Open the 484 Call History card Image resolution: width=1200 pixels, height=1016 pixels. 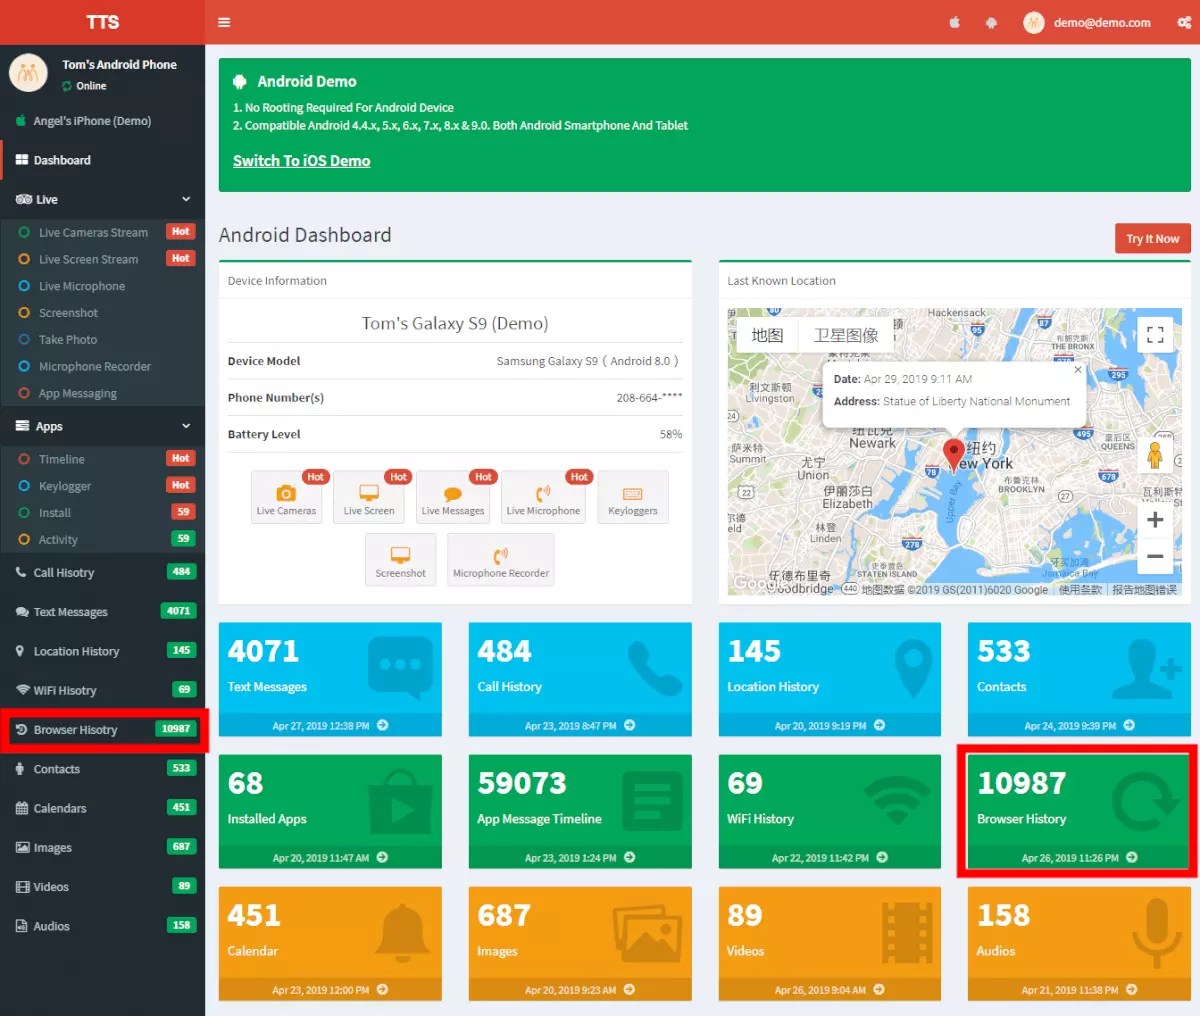tap(580, 679)
